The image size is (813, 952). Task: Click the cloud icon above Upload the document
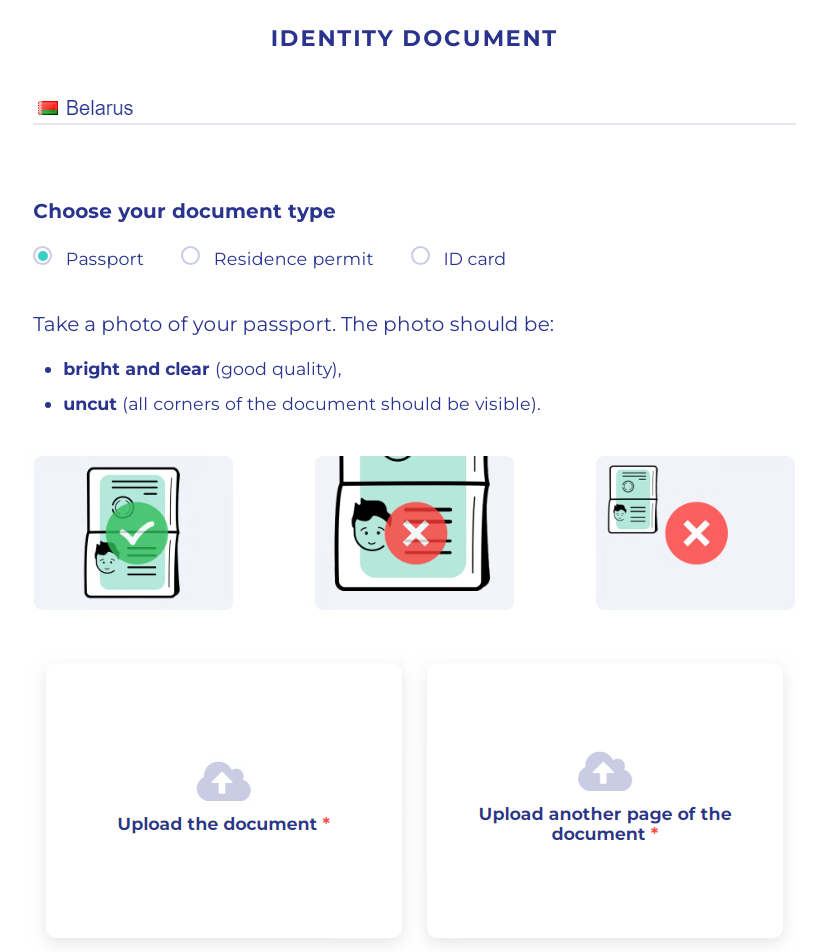[x=223, y=781]
